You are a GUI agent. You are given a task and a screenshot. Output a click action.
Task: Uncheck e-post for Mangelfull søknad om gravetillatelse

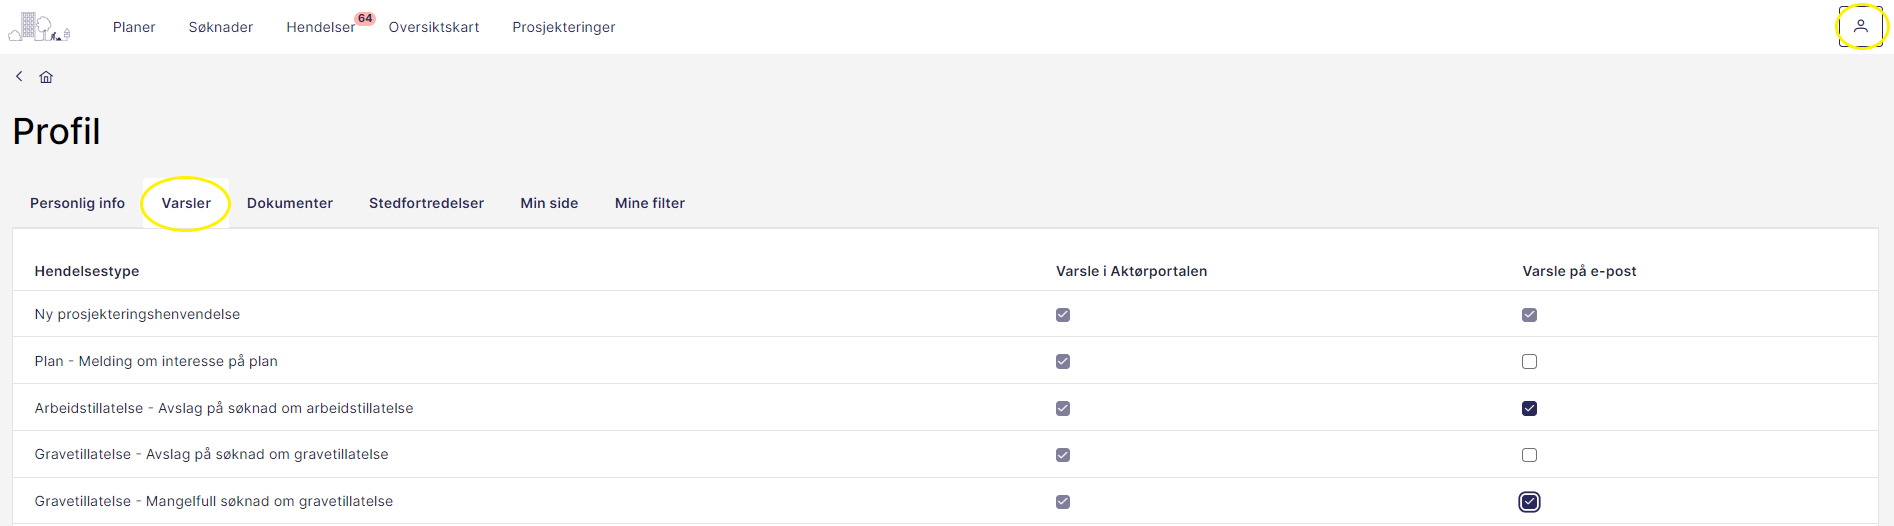(x=1529, y=502)
